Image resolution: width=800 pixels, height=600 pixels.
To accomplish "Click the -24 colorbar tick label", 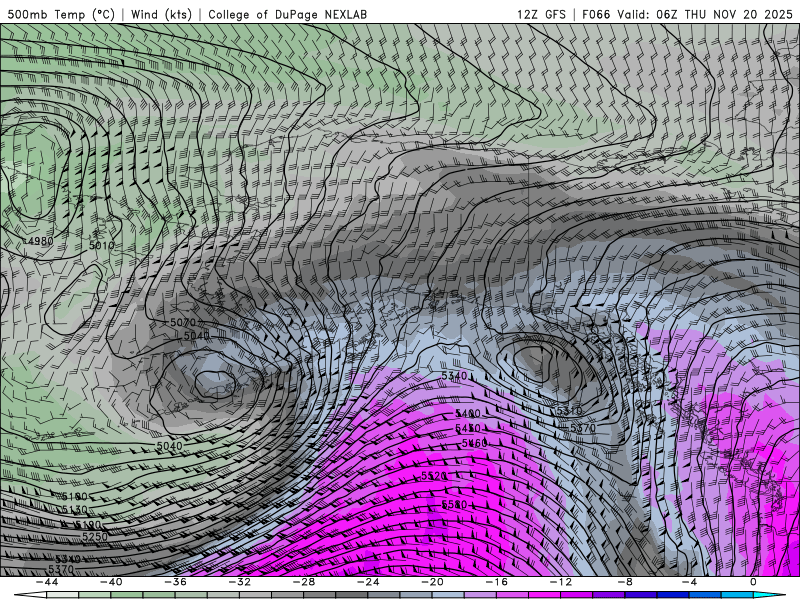I will (x=368, y=582).
